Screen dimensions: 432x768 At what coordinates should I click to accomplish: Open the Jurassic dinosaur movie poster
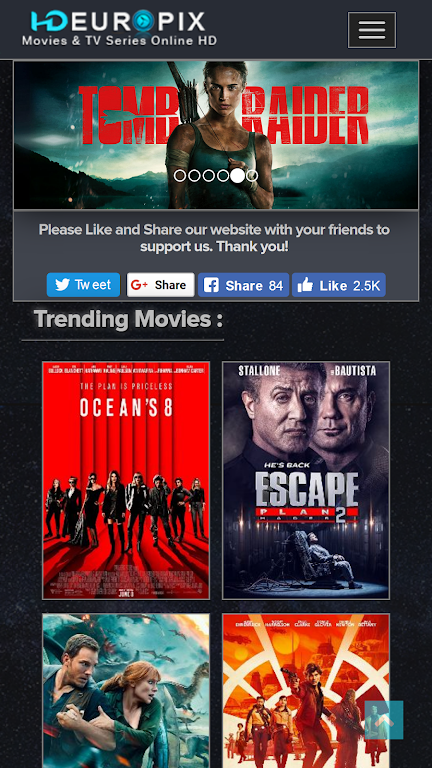[x=126, y=691]
